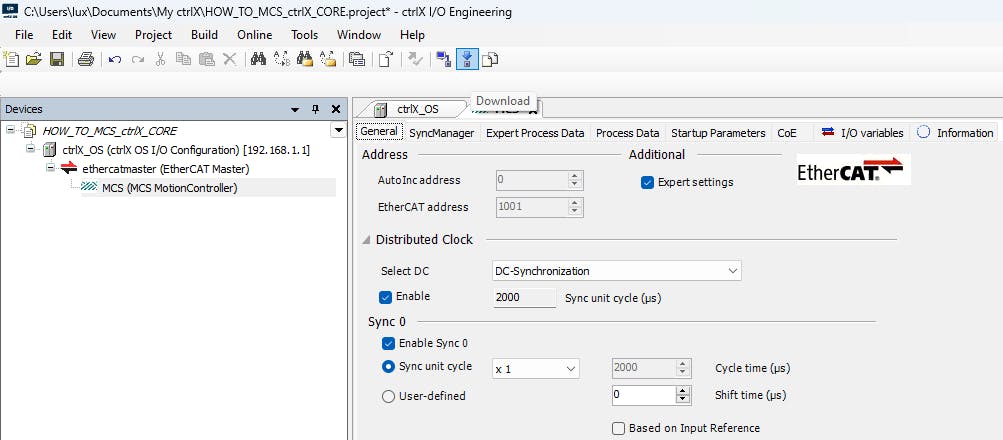Click the page with curved arrow icon

pyautogui.click(x=386, y=59)
